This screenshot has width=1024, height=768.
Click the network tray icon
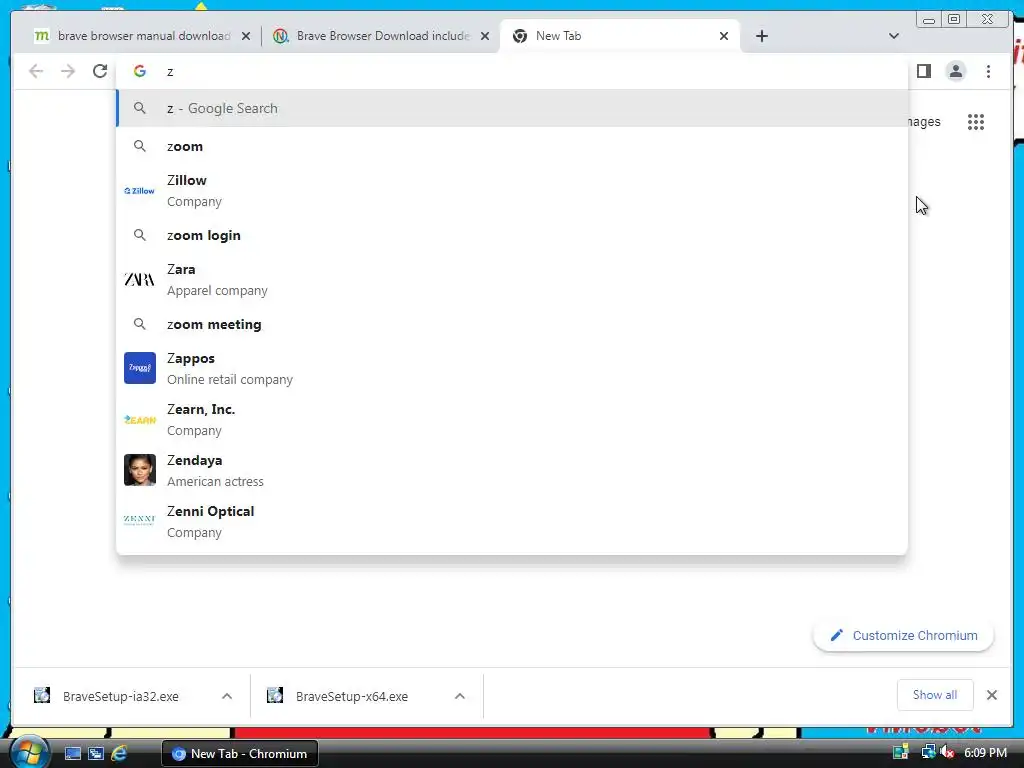coord(927,752)
